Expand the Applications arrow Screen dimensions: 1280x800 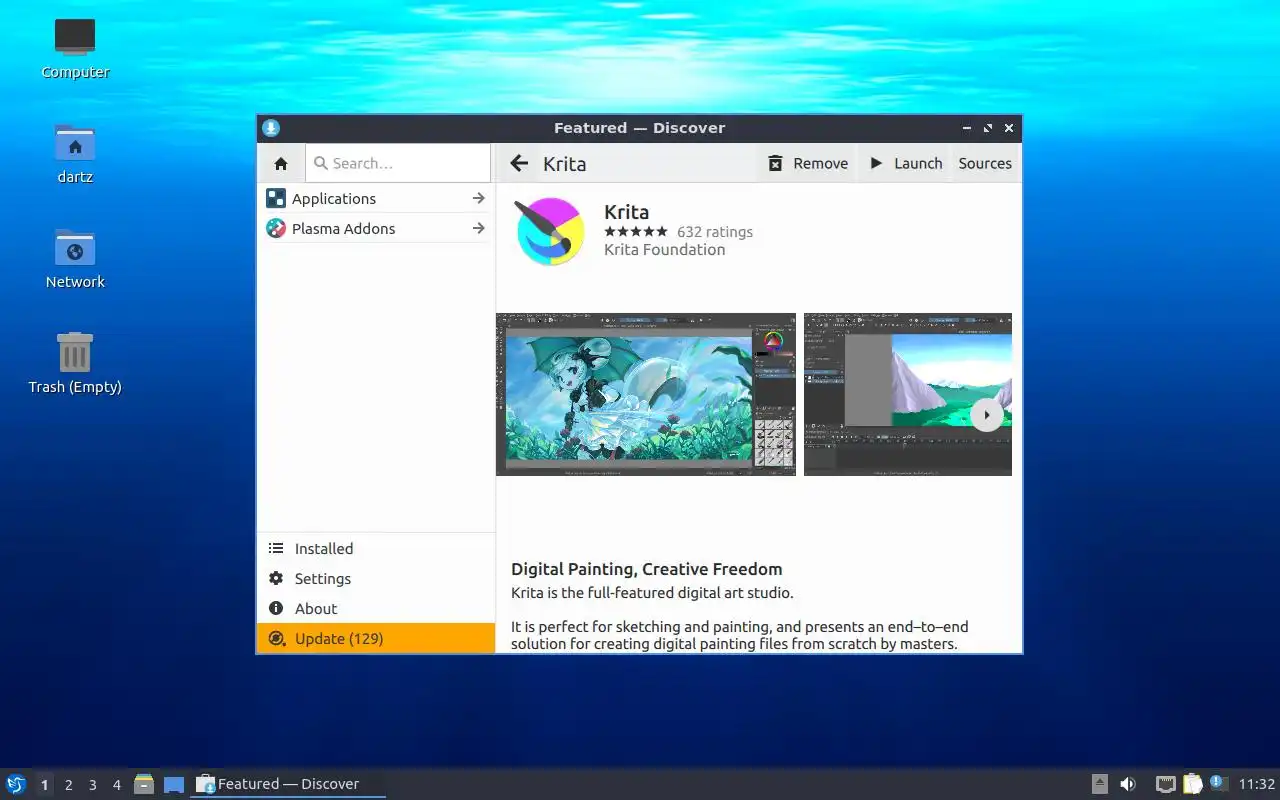tap(479, 198)
